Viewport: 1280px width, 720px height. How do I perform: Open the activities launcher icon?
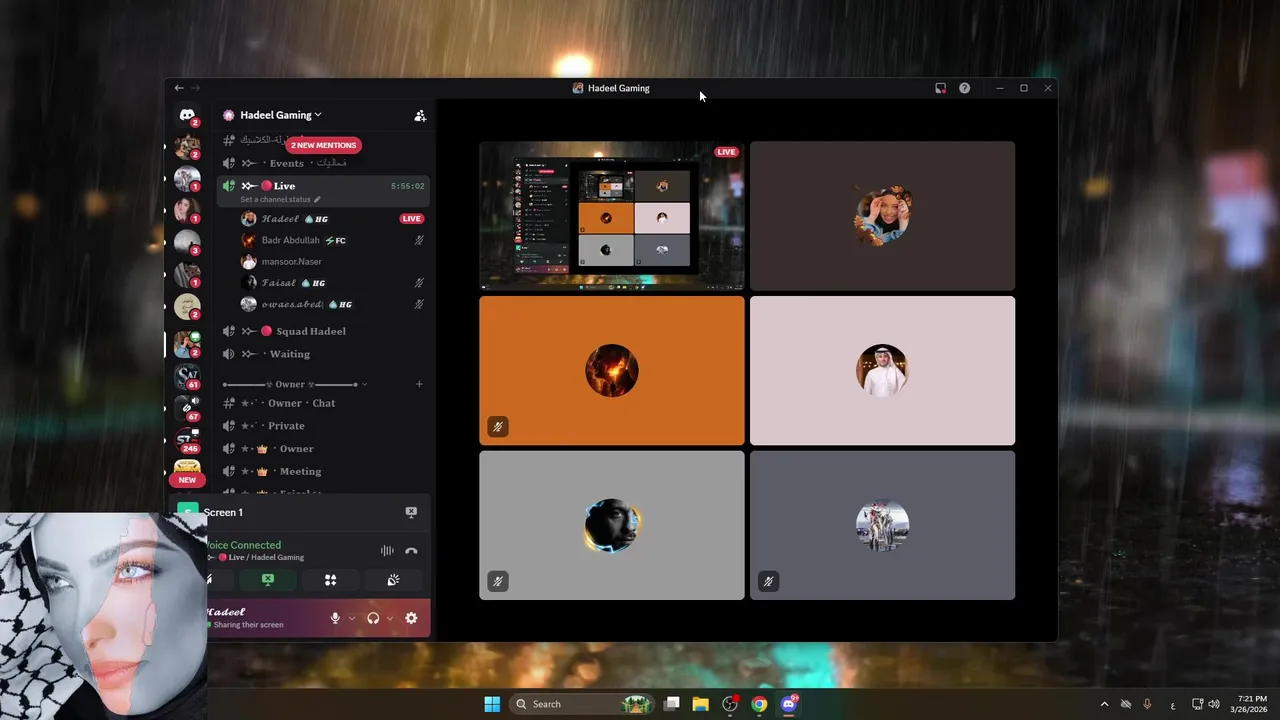(x=330, y=580)
